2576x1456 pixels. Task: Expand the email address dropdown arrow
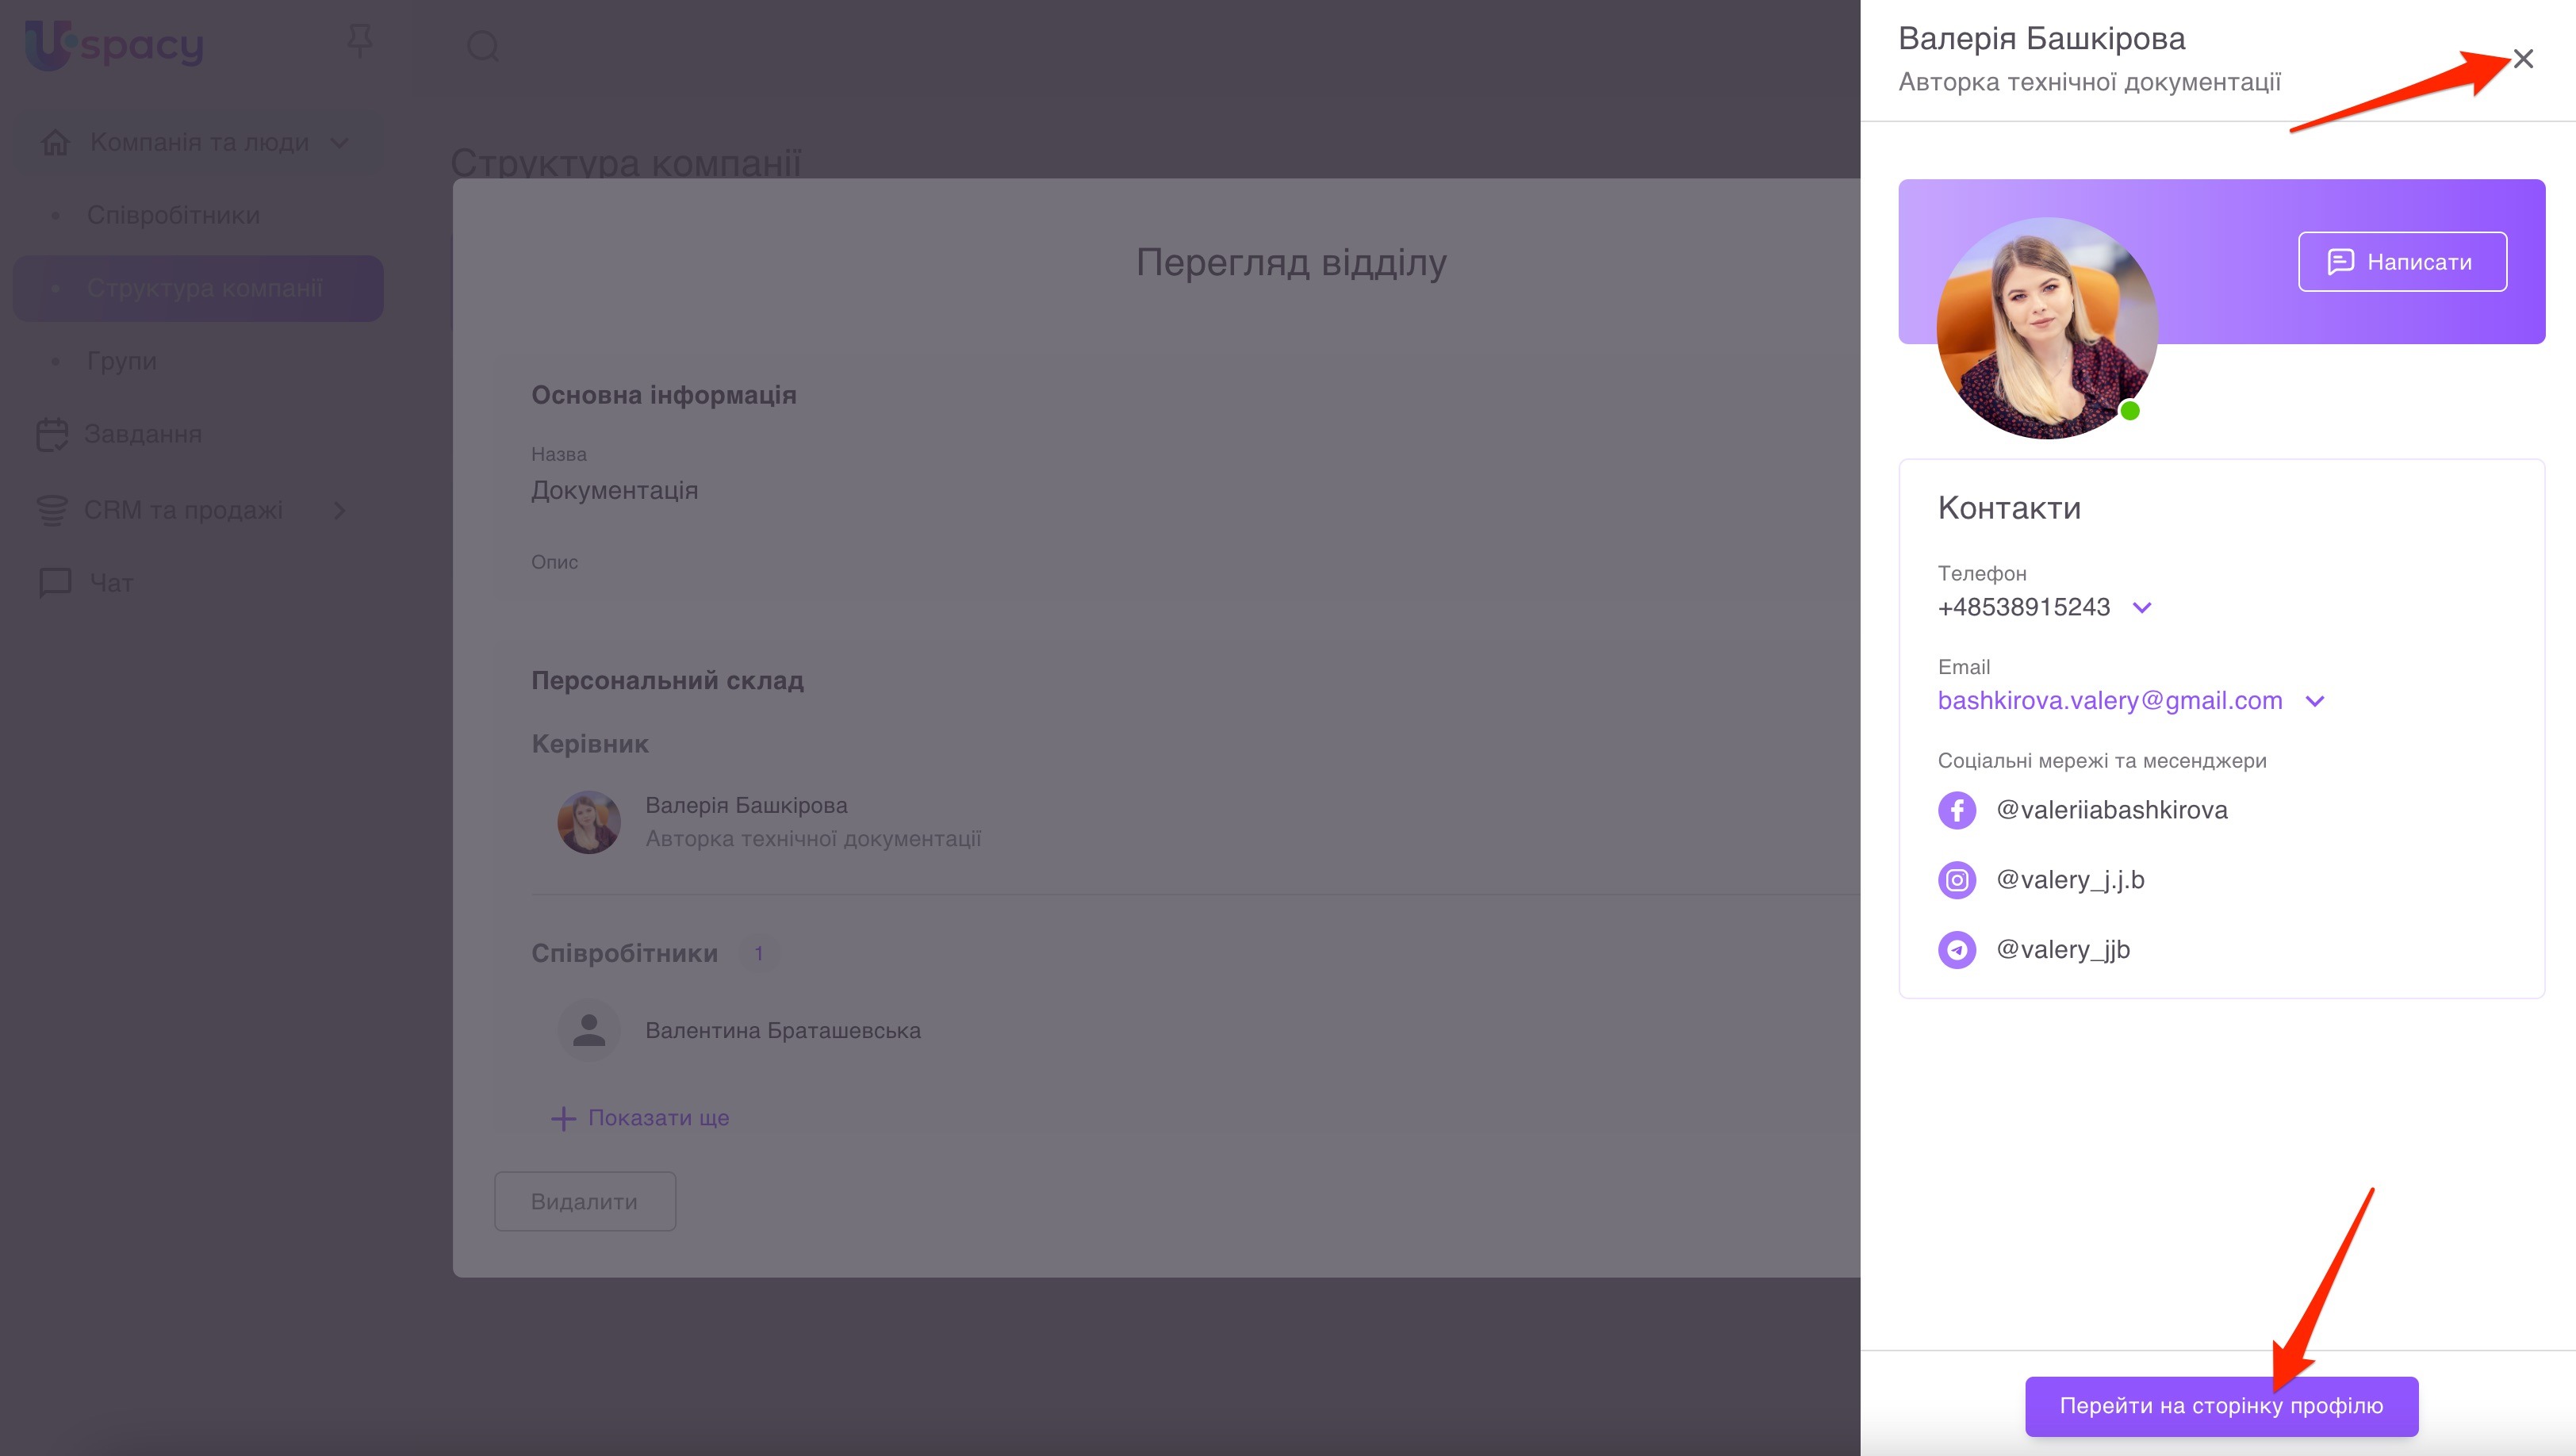tap(2314, 701)
